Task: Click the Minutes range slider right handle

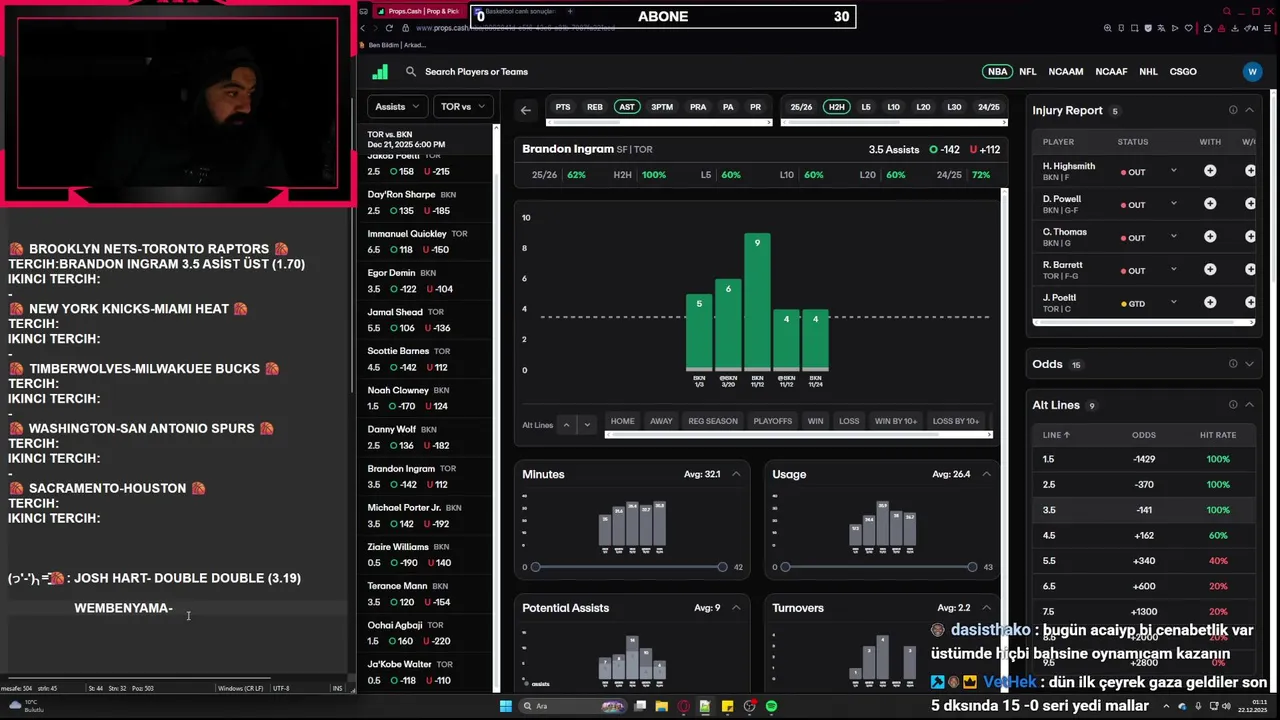Action: [722, 567]
